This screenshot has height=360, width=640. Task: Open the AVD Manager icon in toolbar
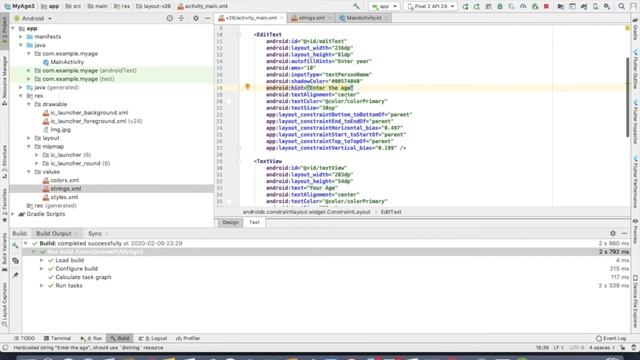coord(596,6)
